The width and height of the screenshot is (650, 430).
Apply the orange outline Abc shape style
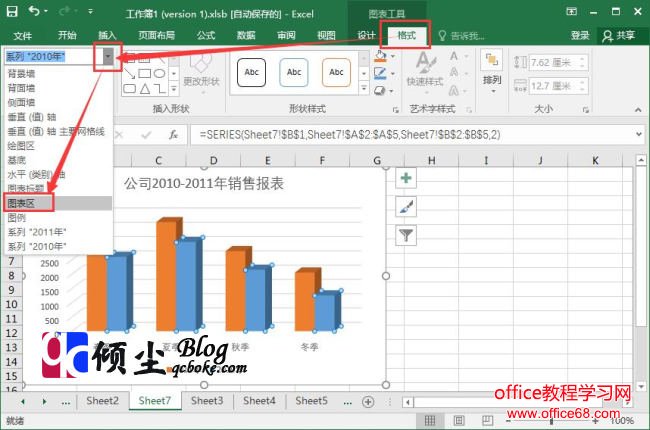pos(336,72)
